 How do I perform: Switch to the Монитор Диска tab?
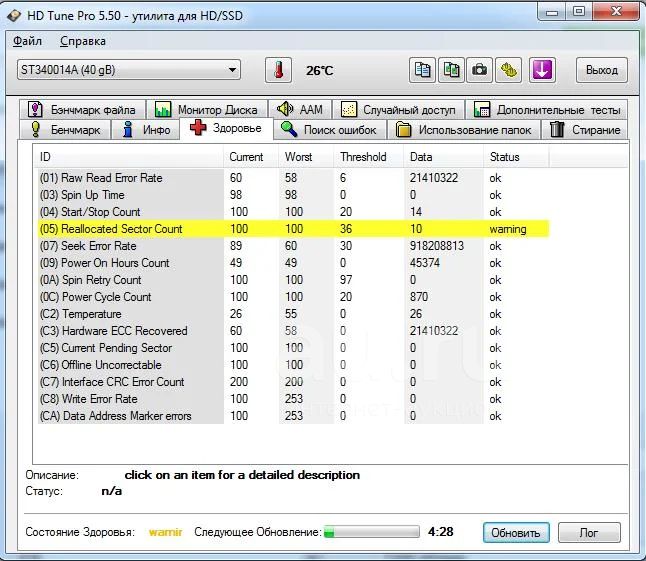tap(207, 109)
